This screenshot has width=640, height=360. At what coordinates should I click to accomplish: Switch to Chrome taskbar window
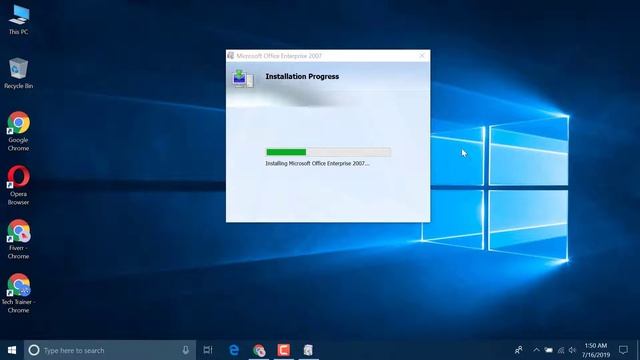click(x=259, y=350)
